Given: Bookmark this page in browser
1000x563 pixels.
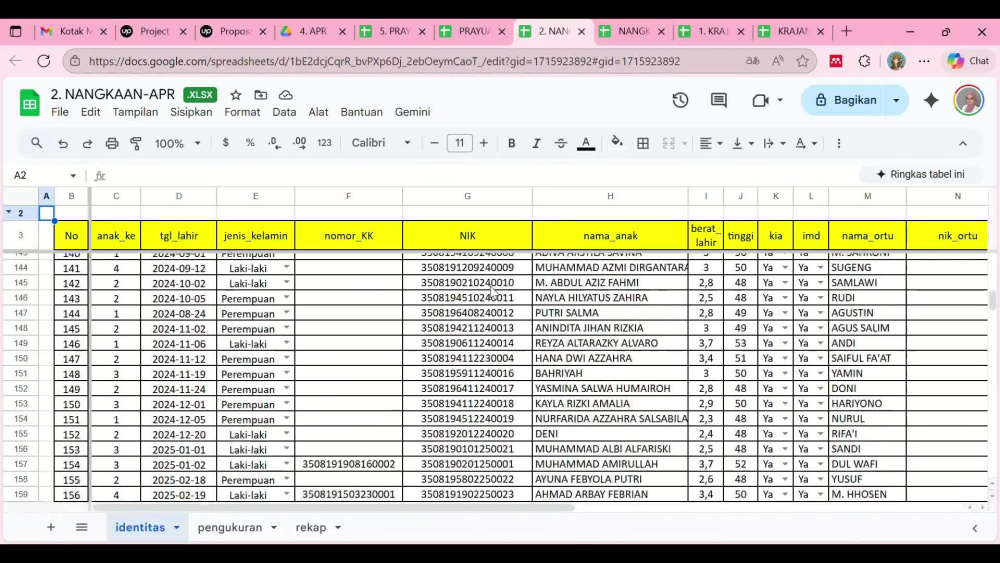Looking at the screenshot, I should click(802, 61).
